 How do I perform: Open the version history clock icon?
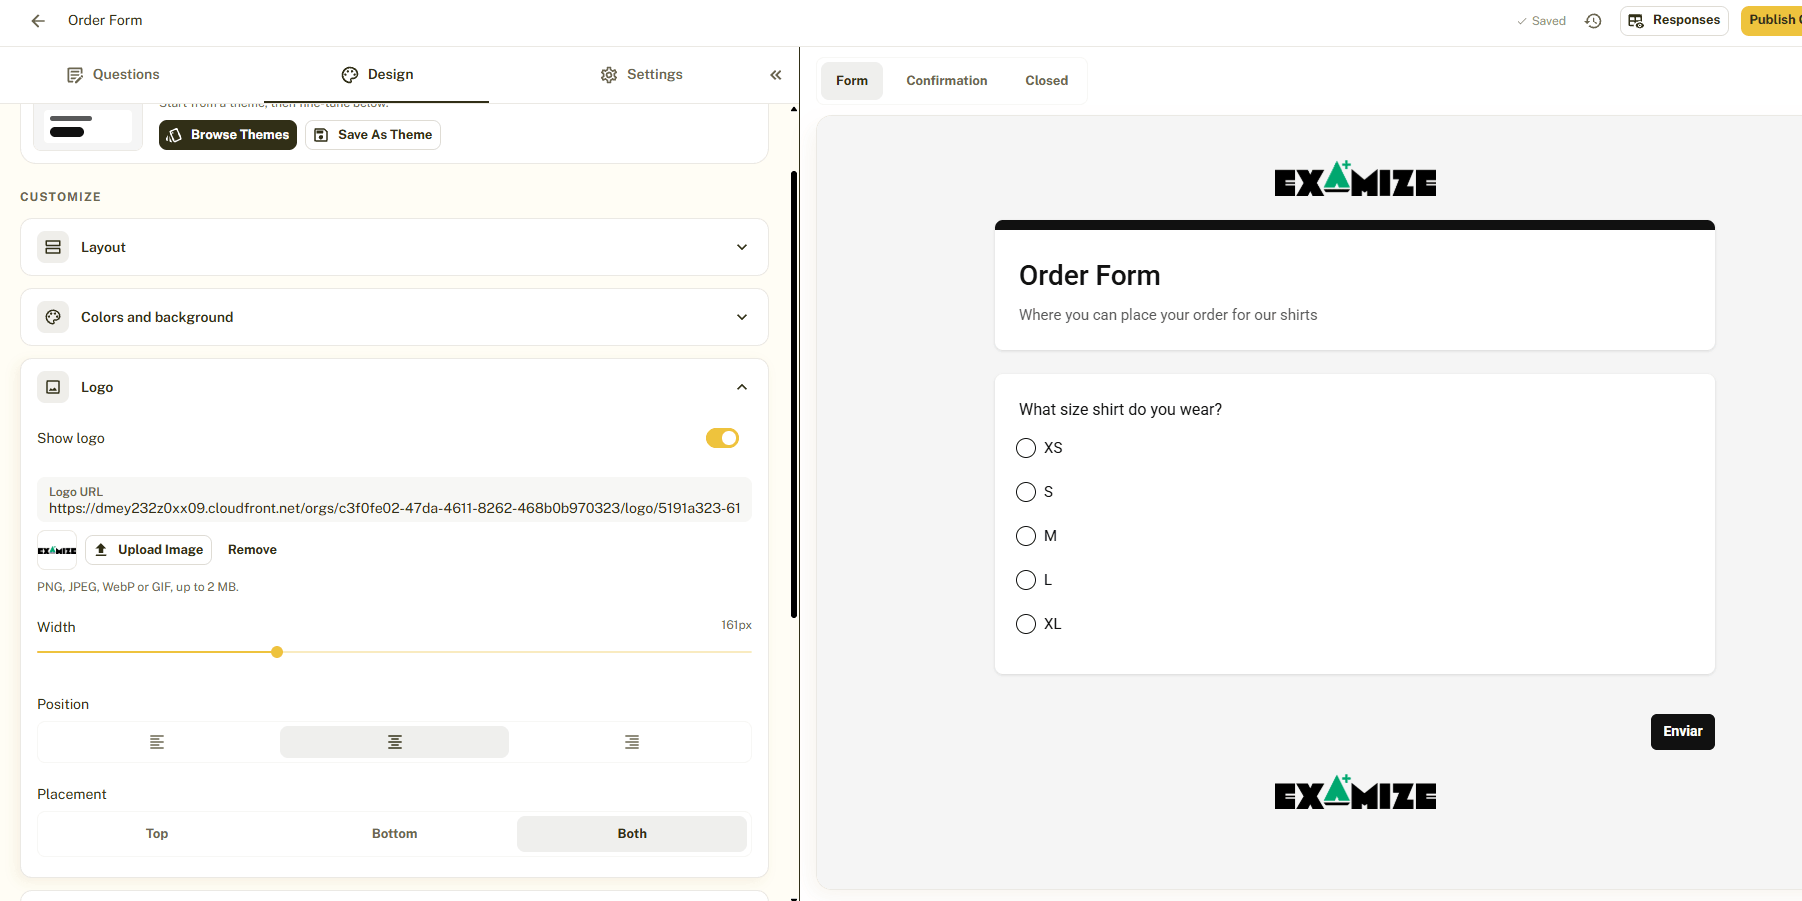tap(1593, 21)
